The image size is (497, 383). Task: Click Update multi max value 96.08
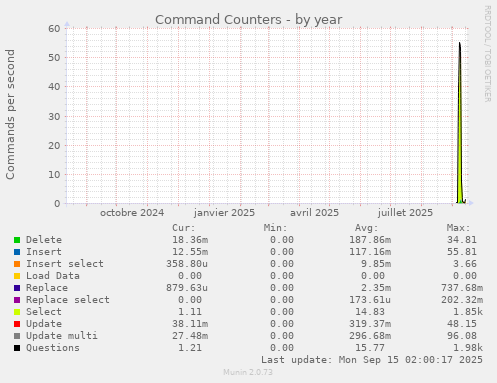(x=462, y=336)
